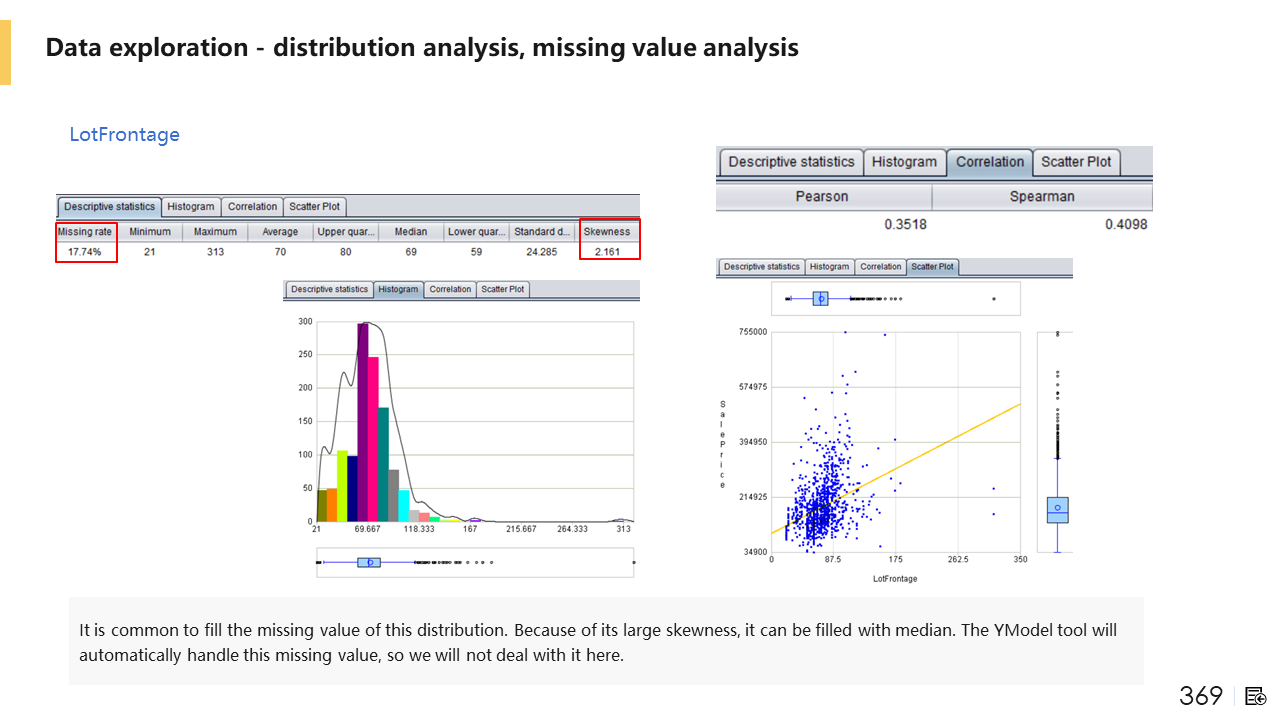Image resolution: width=1280 pixels, height=720 pixels.
Task: Click the yellow accent bar beside the slide title
Action: coord(5,51)
